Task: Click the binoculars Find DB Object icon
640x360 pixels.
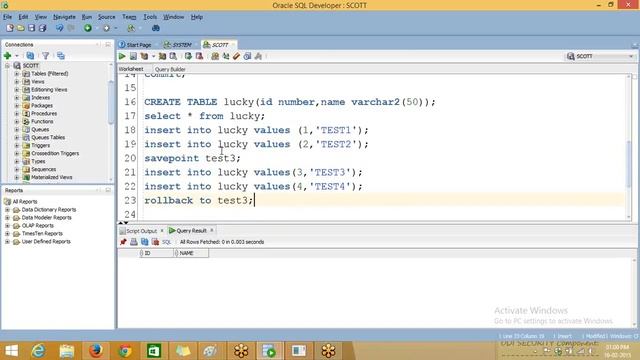Action: click(x=156, y=28)
